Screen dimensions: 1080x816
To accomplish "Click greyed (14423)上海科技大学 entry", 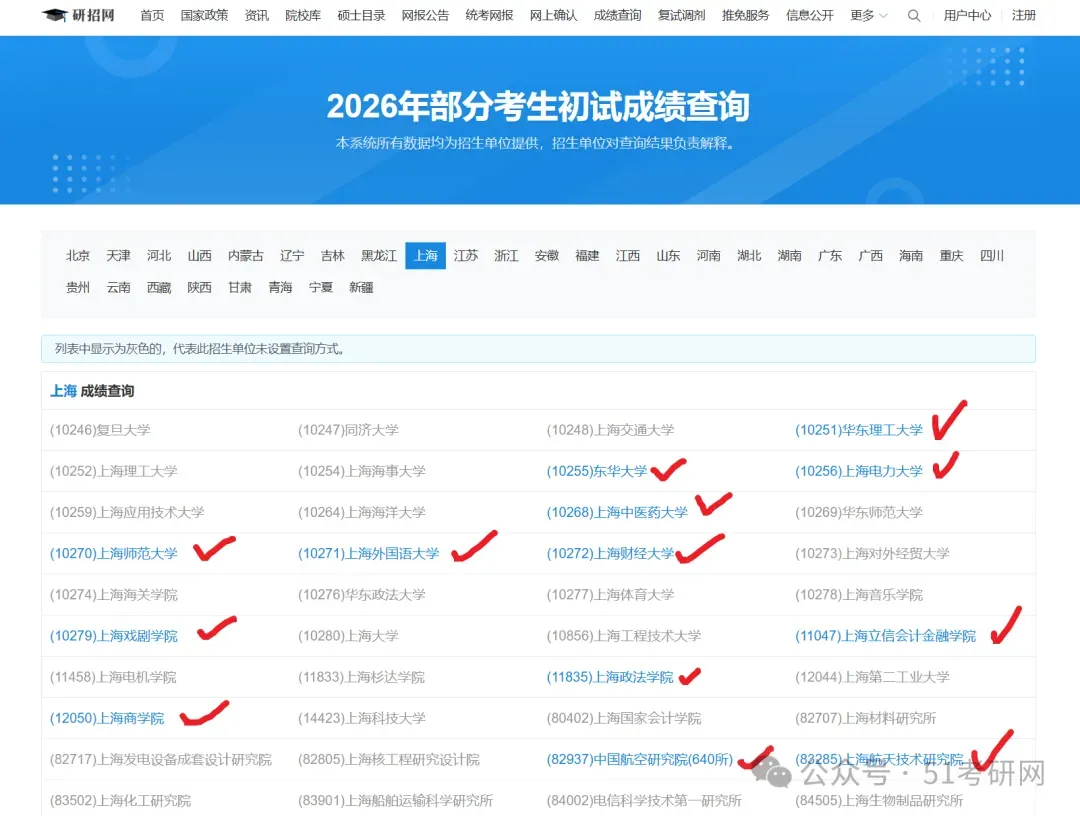I will click(x=362, y=718).
